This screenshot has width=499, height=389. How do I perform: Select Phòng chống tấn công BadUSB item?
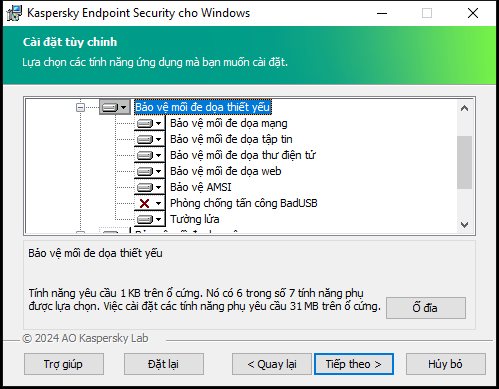tap(244, 203)
